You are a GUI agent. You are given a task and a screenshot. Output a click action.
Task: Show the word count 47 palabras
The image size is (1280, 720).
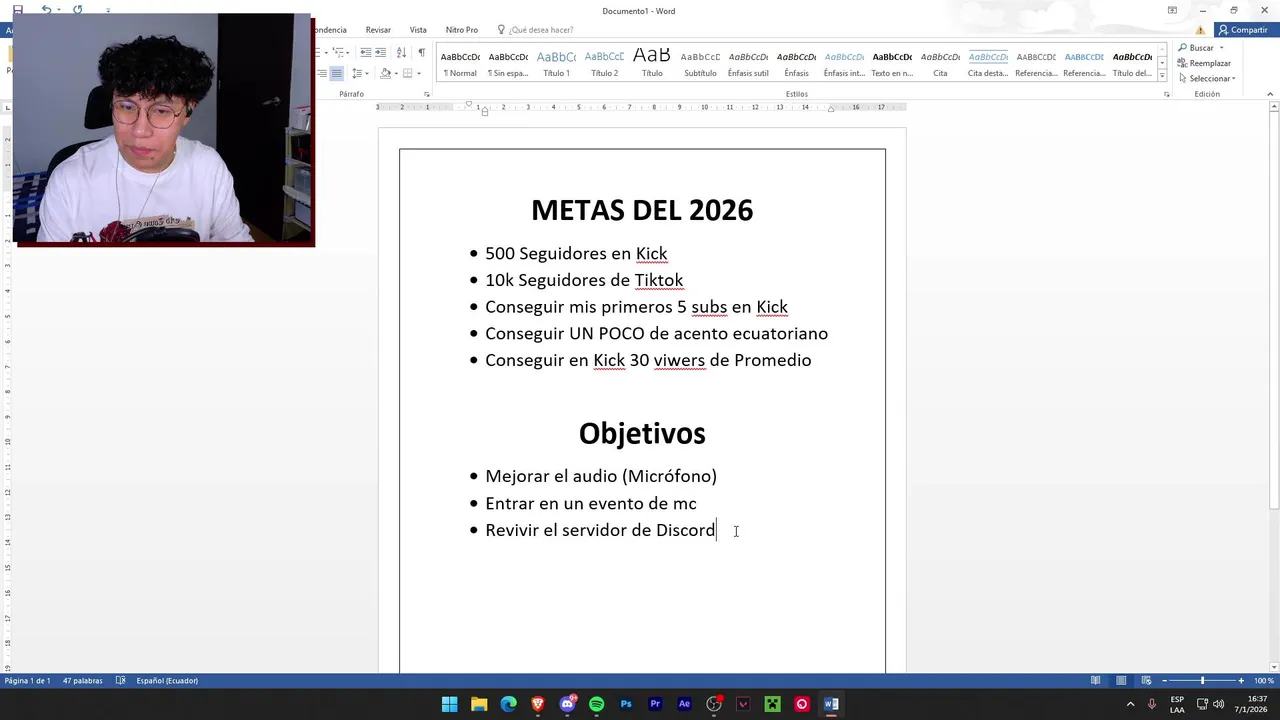(82, 681)
